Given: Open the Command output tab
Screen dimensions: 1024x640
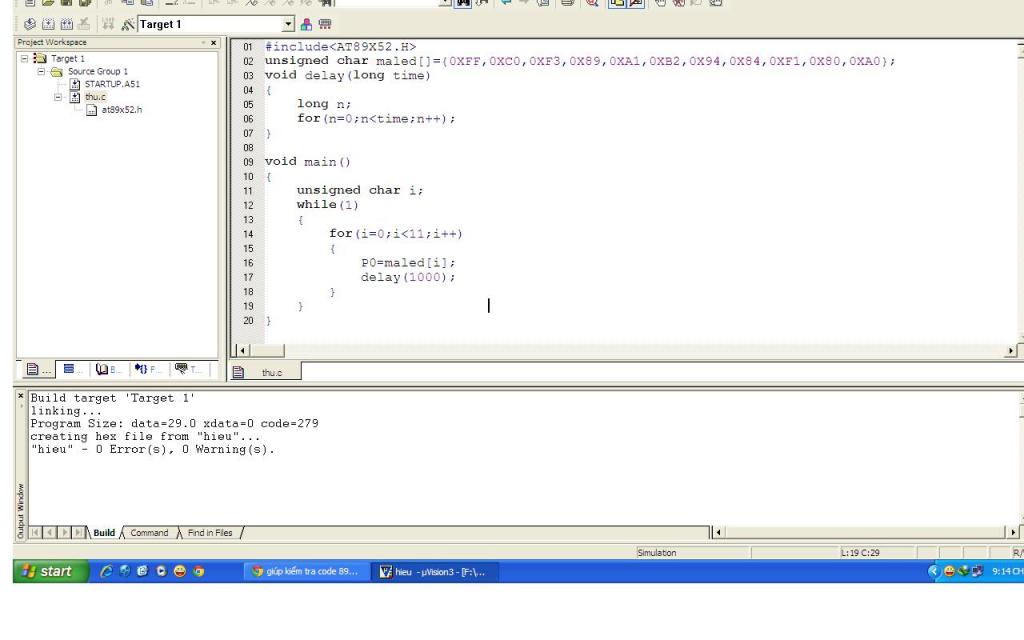Looking at the screenshot, I should [x=149, y=533].
